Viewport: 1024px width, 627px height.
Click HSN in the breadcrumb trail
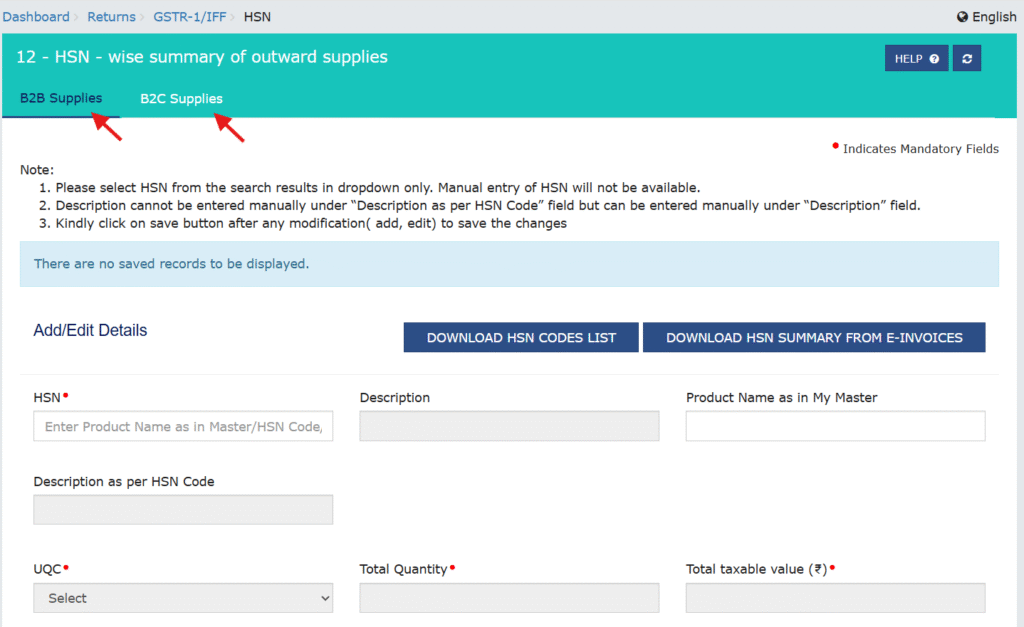(257, 16)
